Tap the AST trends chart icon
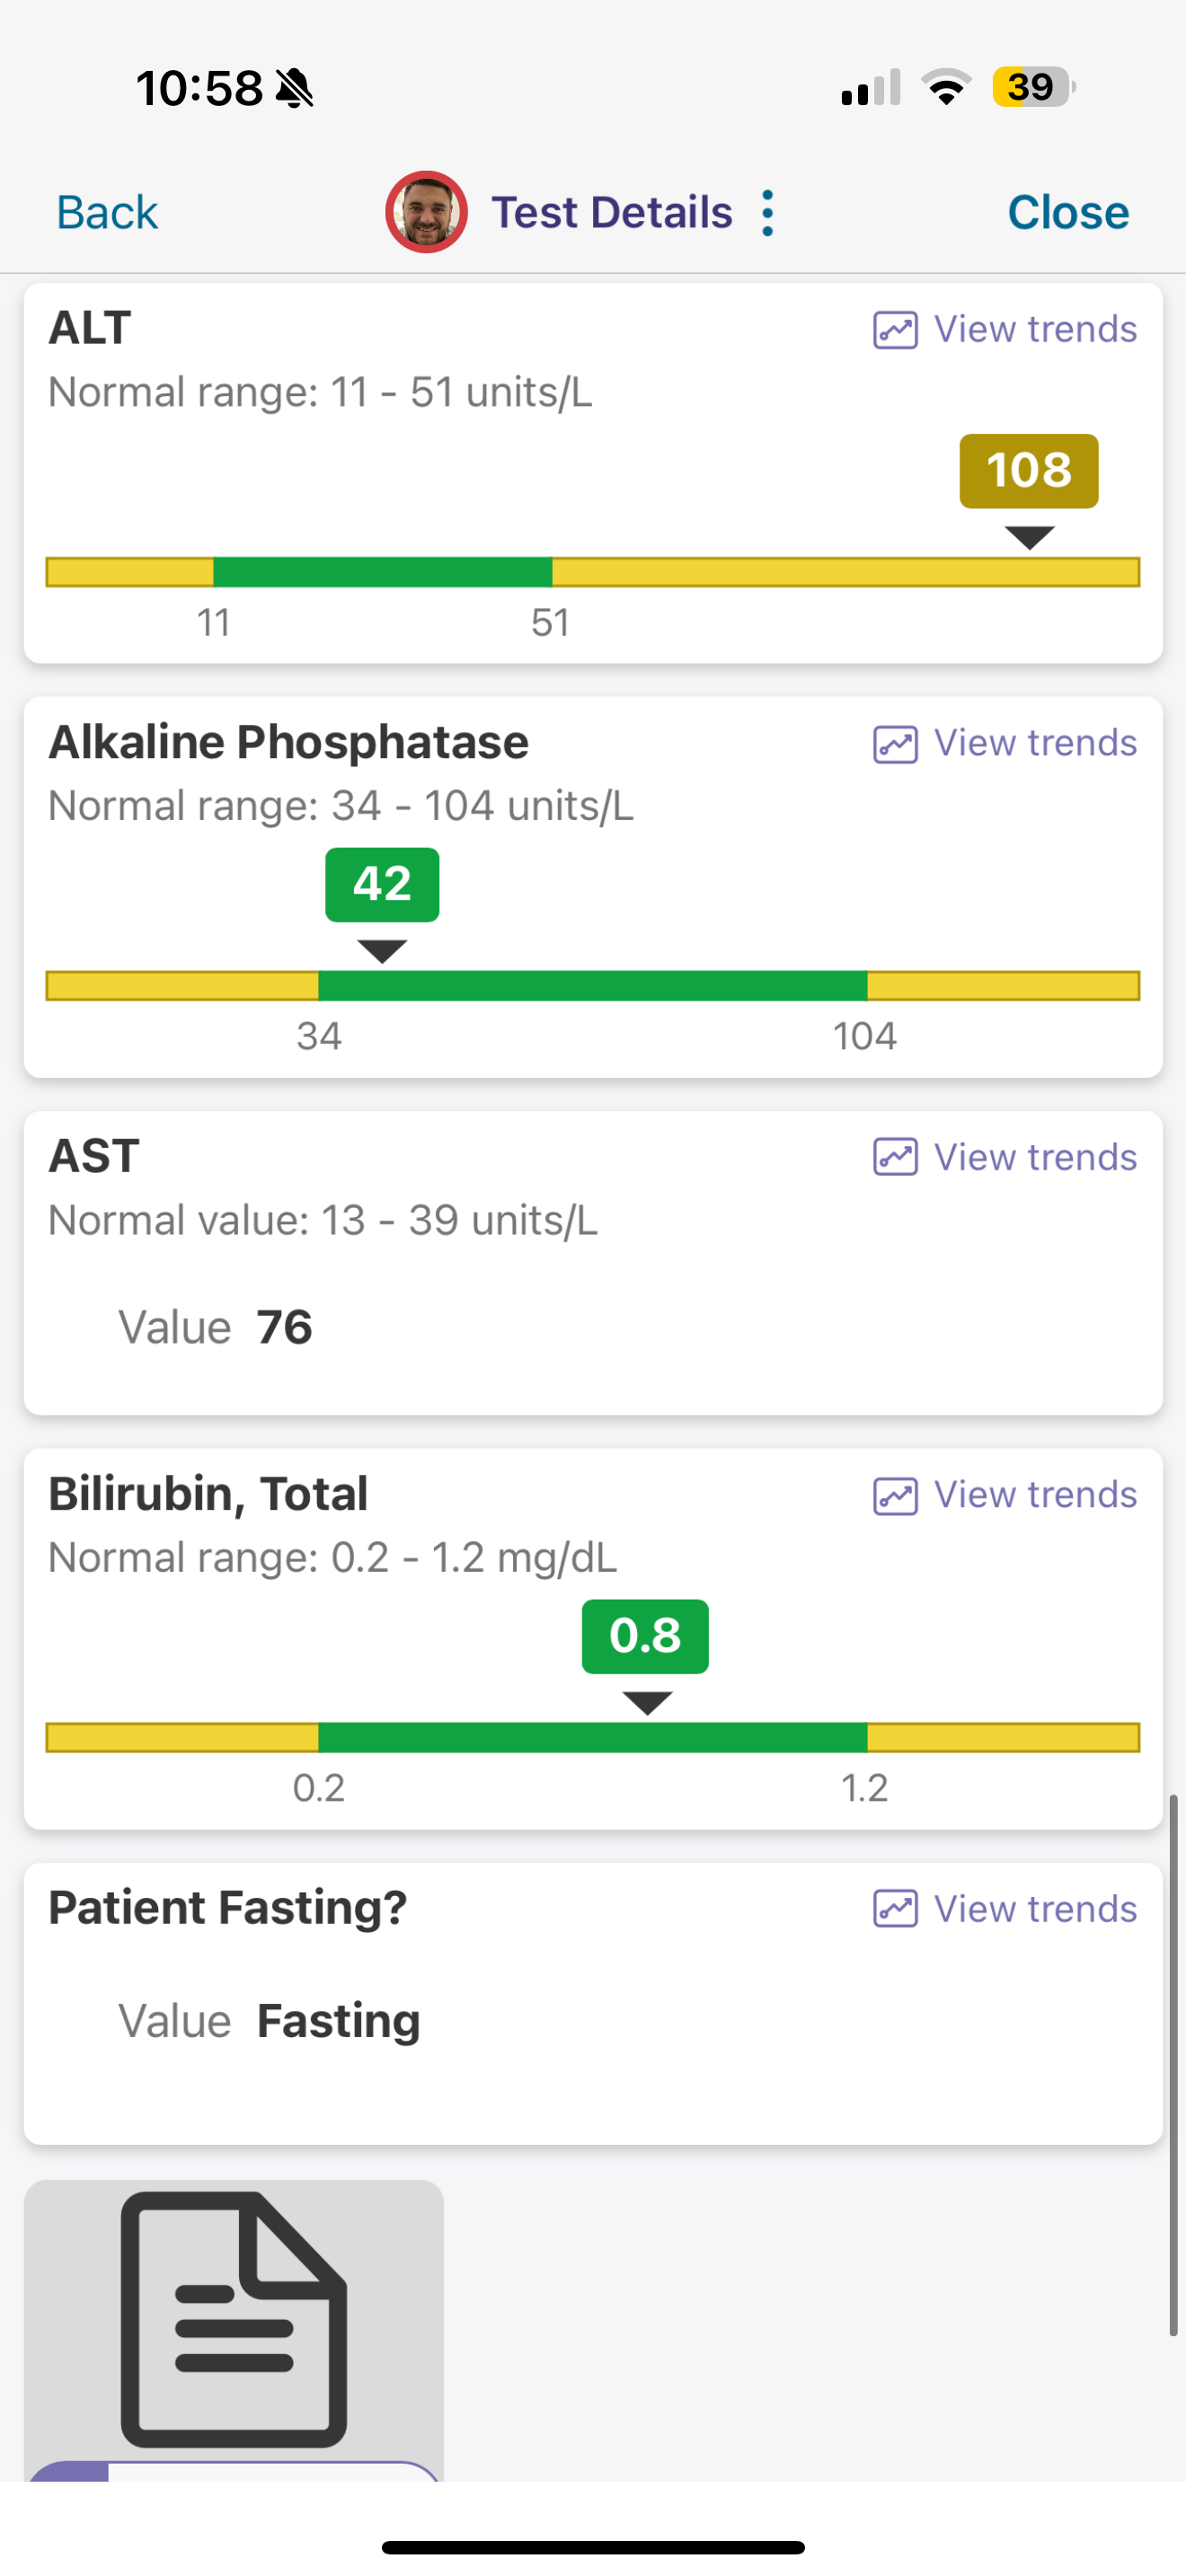This screenshot has height=2576, width=1186. point(895,1157)
